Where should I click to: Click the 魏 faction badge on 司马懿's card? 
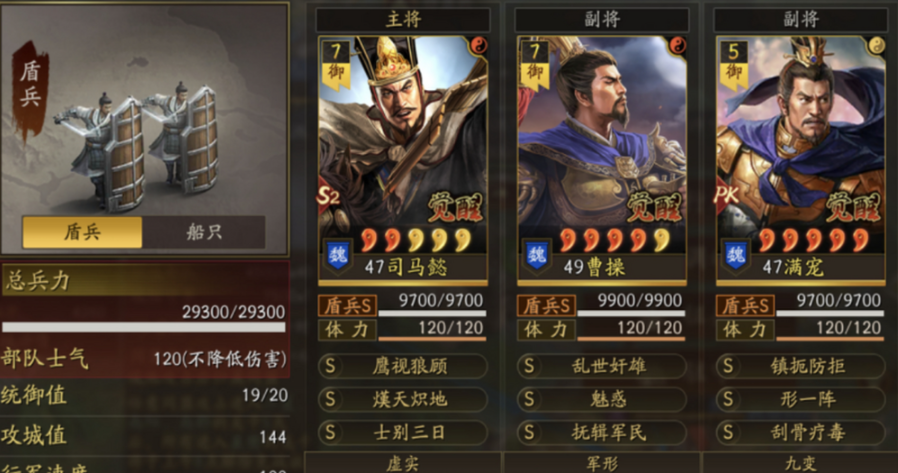pos(338,256)
